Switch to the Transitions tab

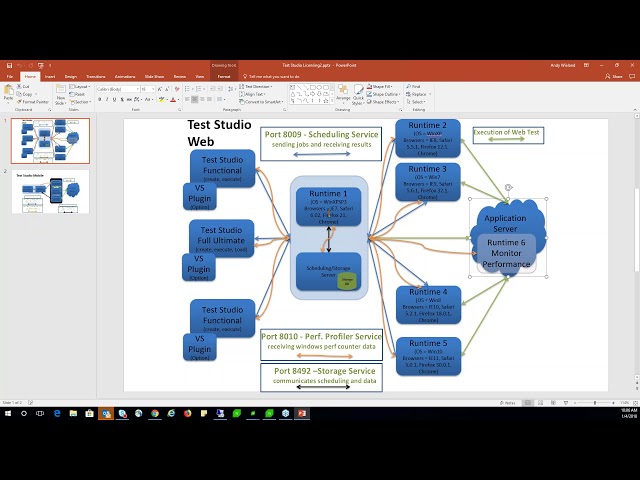(x=96, y=76)
